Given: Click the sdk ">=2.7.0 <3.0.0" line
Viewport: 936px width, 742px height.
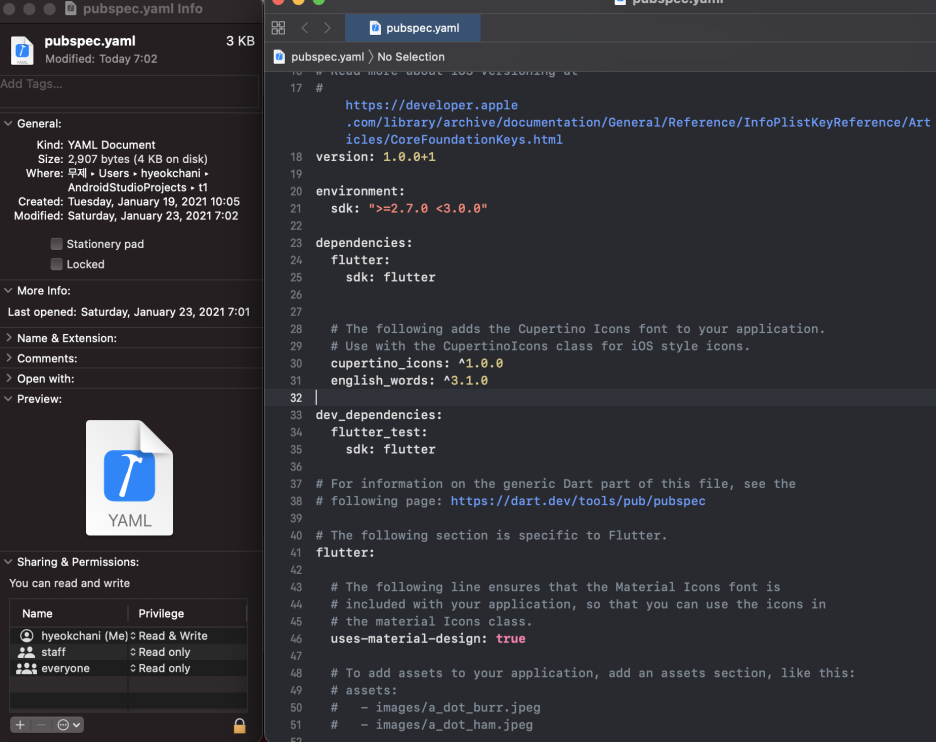Looking at the screenshot, I should pyautogui.click(x=409, y=208).
